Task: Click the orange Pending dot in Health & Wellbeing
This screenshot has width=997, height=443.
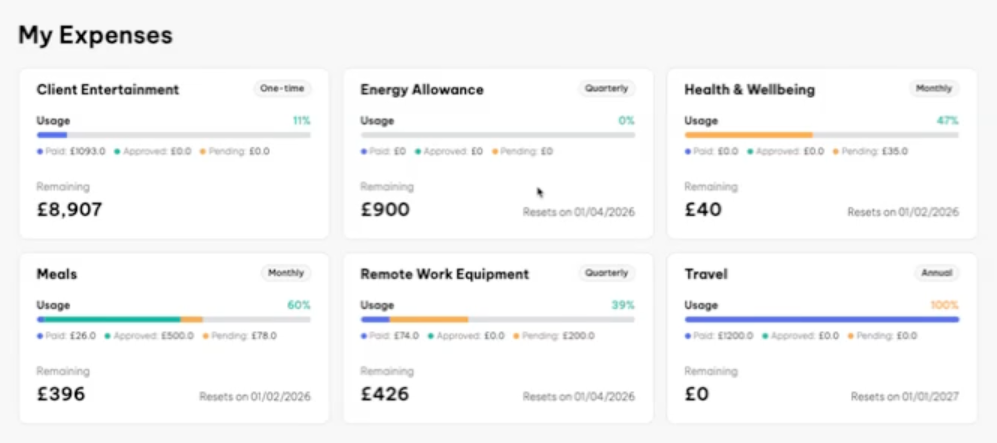Action: 835,151
